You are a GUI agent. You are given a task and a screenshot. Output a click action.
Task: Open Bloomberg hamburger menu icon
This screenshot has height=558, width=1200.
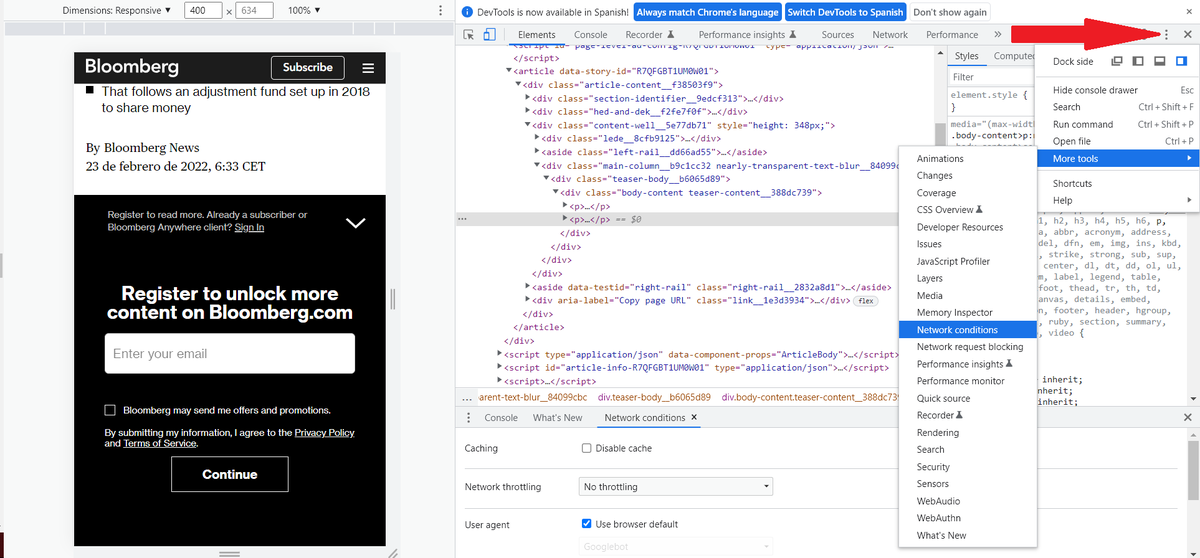point(368,68)
